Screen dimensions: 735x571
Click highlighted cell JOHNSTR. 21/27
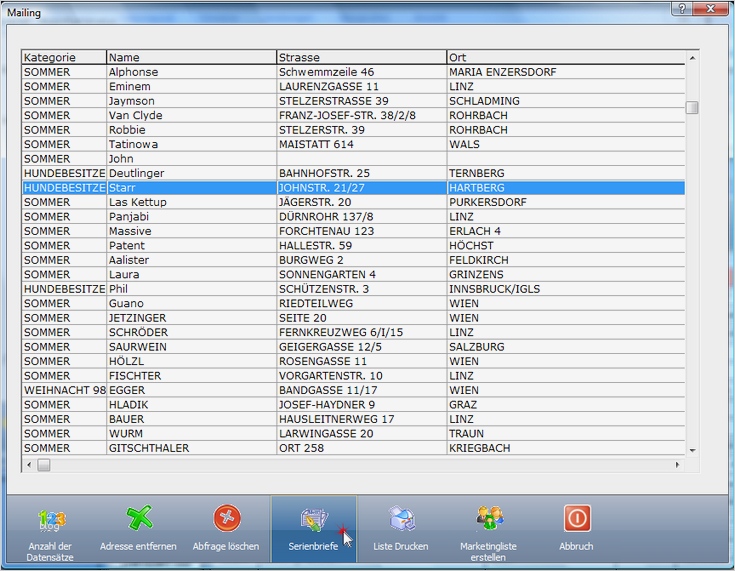click(362, 188)
